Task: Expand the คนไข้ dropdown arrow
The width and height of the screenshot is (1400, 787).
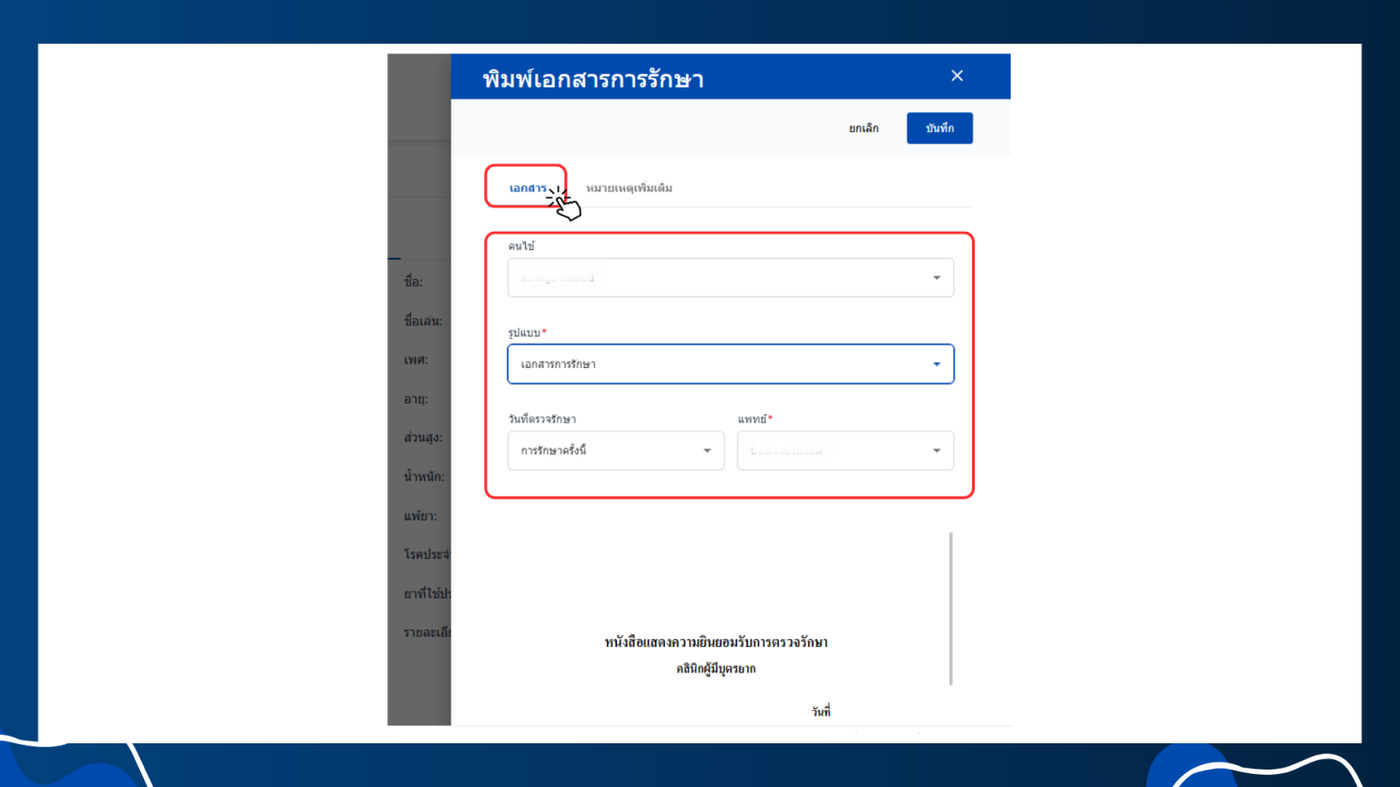Action: click(937, 278)
